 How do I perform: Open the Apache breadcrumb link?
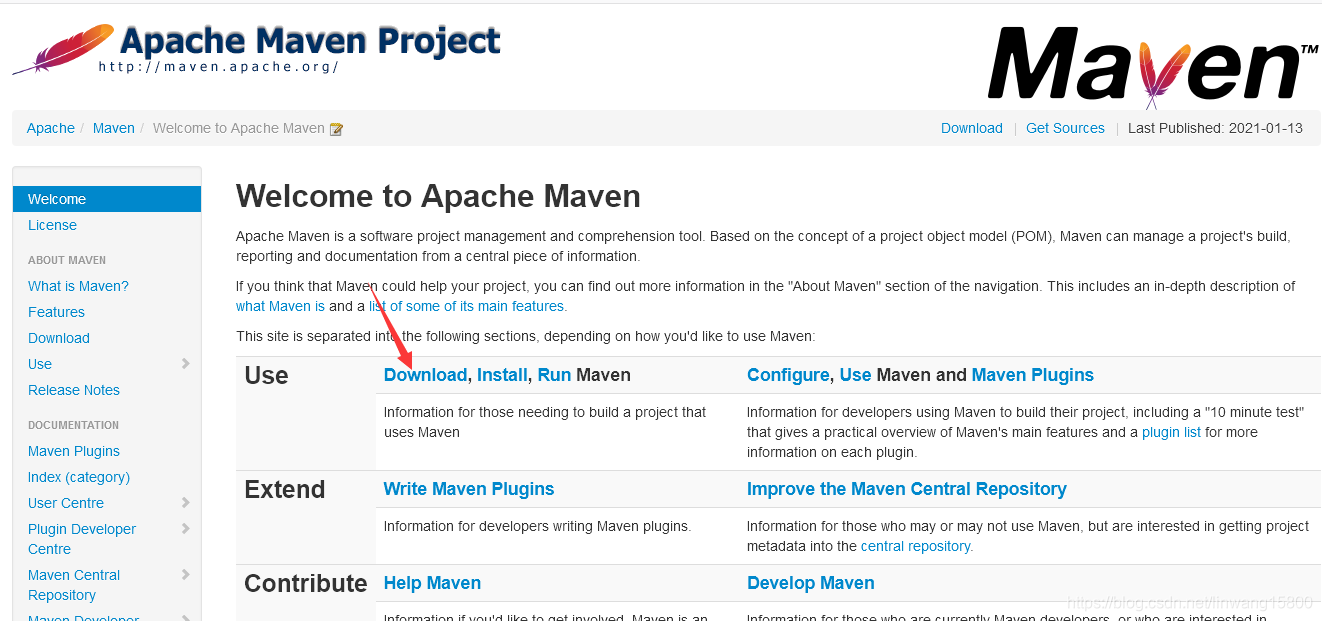[51, 128]
